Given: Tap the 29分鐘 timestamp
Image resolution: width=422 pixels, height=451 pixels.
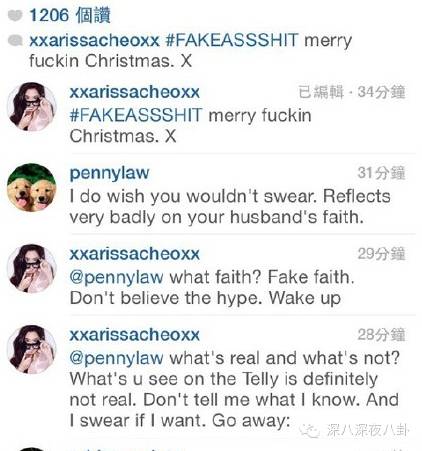Looking at the screenshot, I should click(382, 254).
